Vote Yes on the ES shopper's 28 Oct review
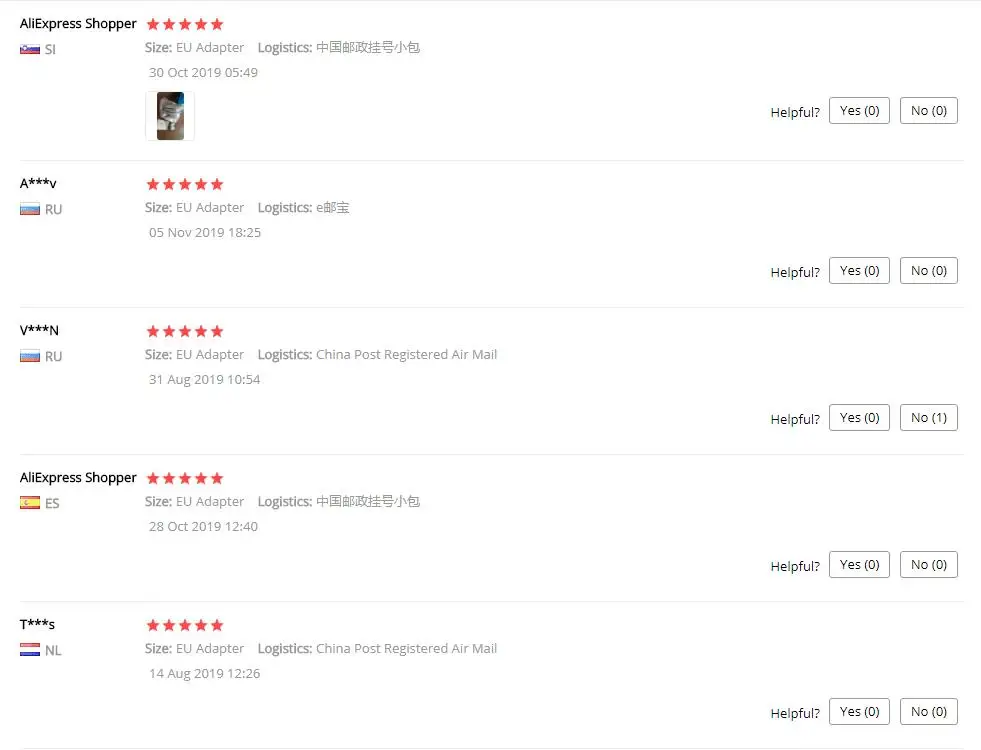 tap(859, 565)
